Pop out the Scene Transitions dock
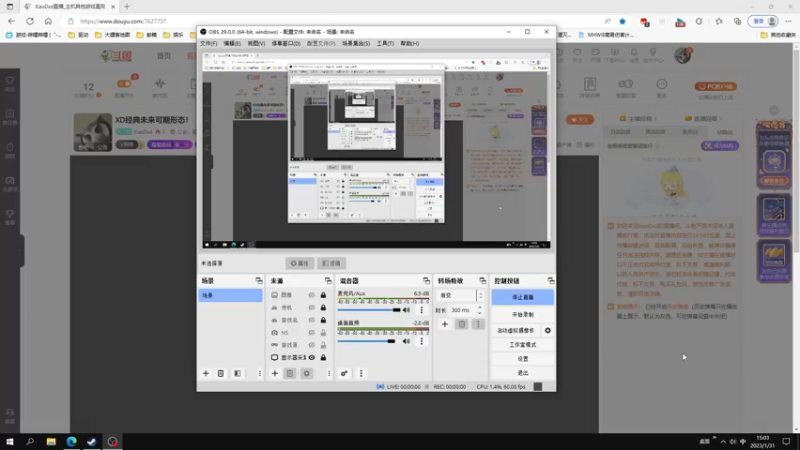This screenshot has width=800, height=450. (x=483, y=281)
